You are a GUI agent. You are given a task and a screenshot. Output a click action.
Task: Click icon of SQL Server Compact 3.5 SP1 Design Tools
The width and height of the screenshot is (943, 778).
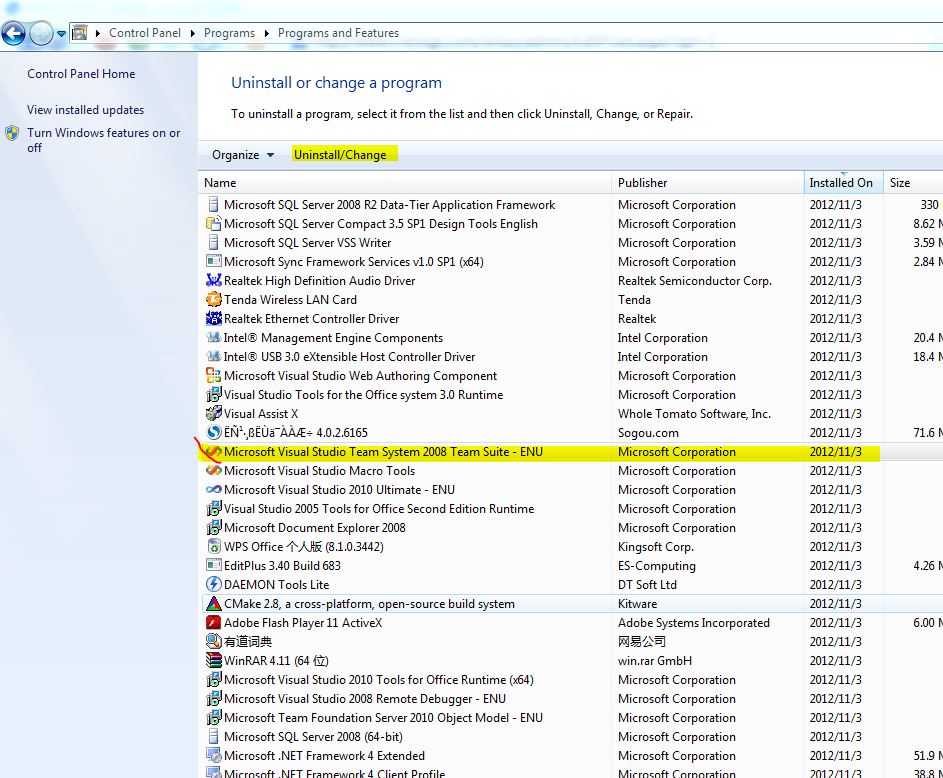[213, 224]
